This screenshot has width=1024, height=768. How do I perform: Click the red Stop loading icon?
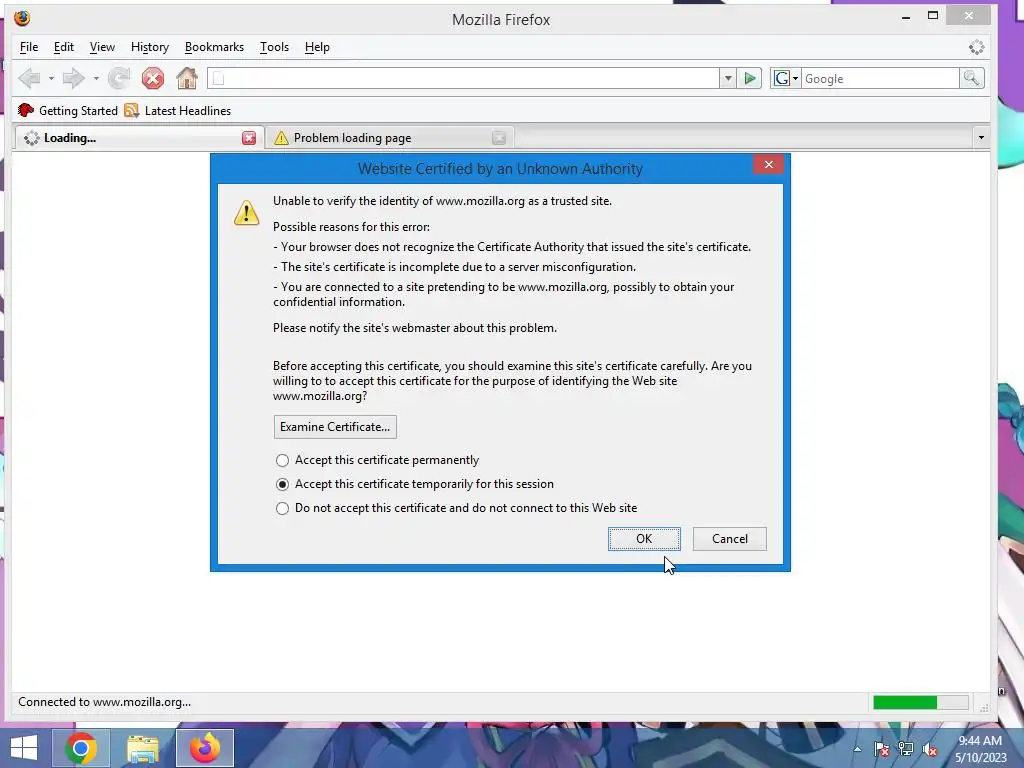click(153, 78)
